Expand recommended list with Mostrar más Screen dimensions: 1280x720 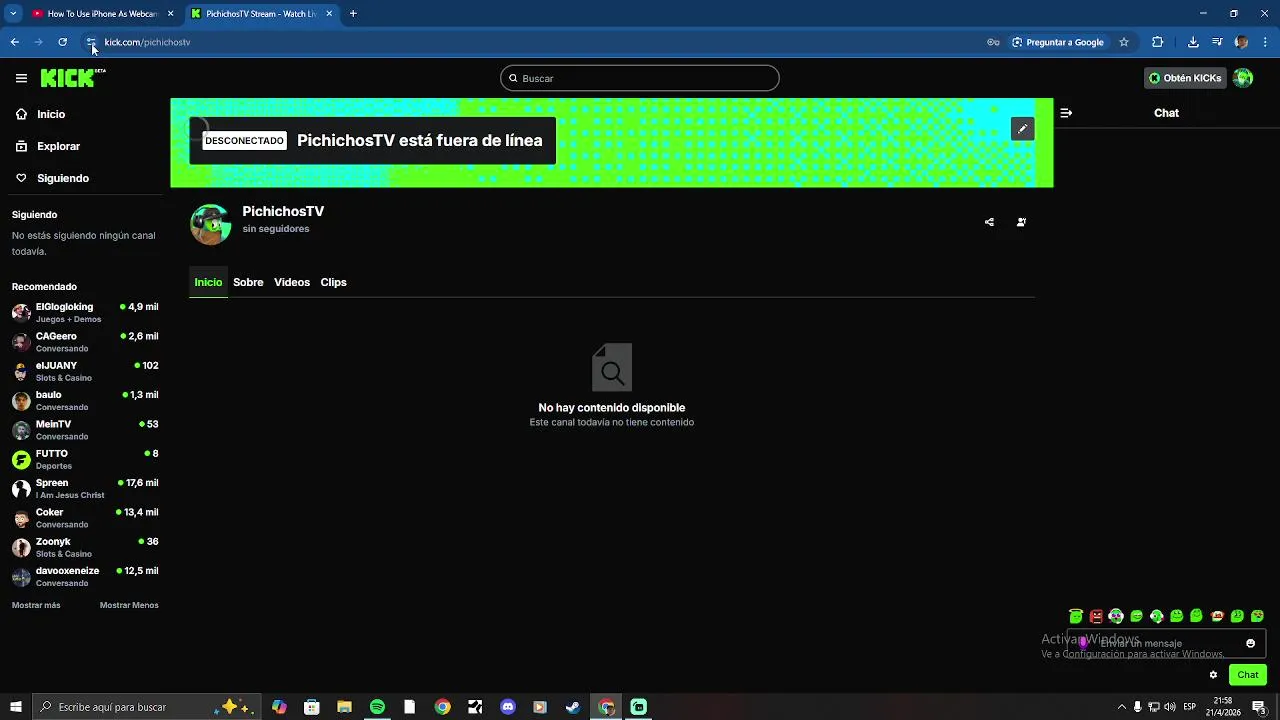tap(36, 605)
